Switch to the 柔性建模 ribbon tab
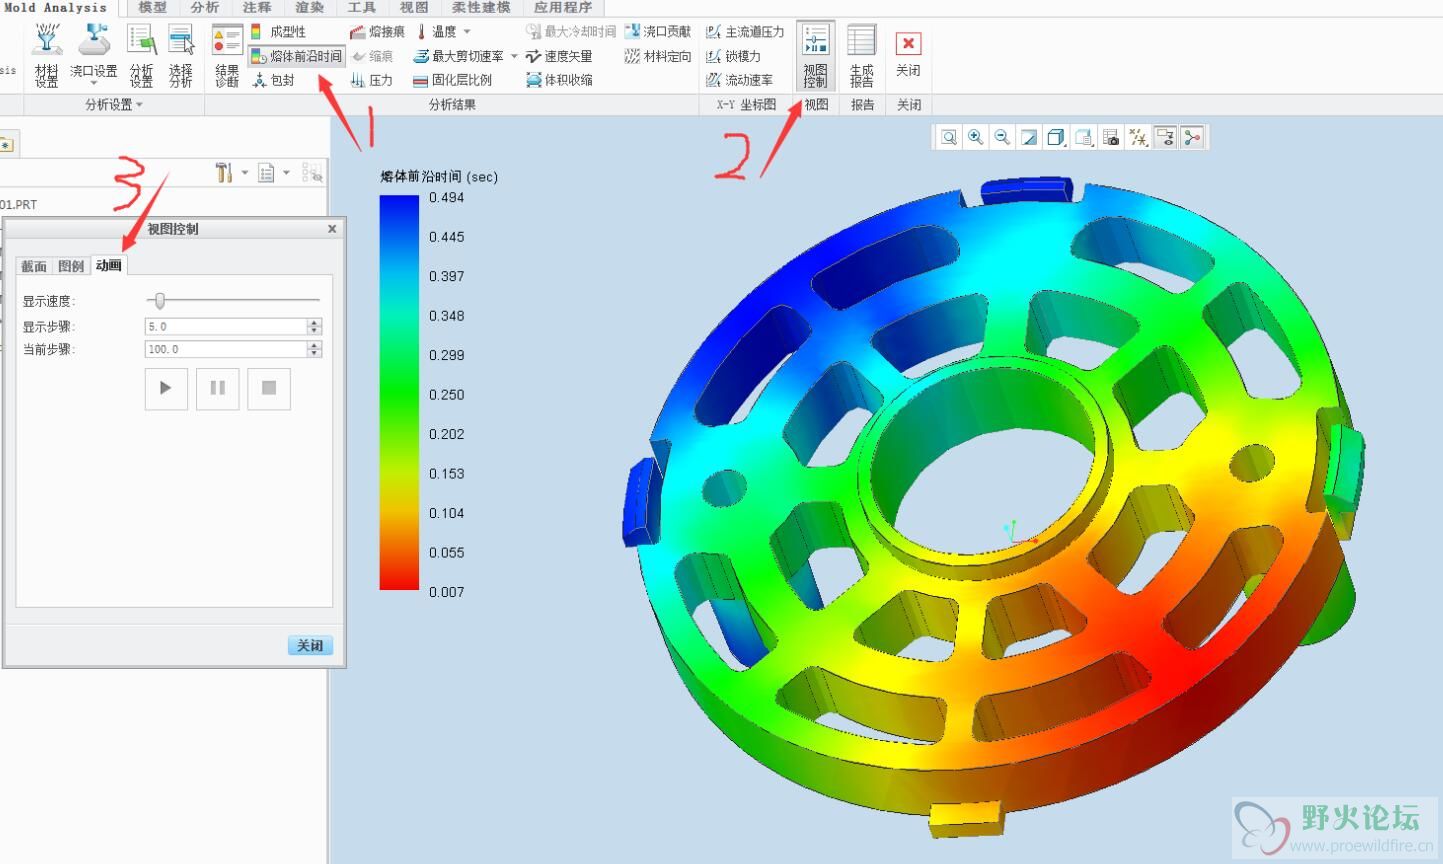The width and height of the screenshot is (1443, 864). coord(481,8)
